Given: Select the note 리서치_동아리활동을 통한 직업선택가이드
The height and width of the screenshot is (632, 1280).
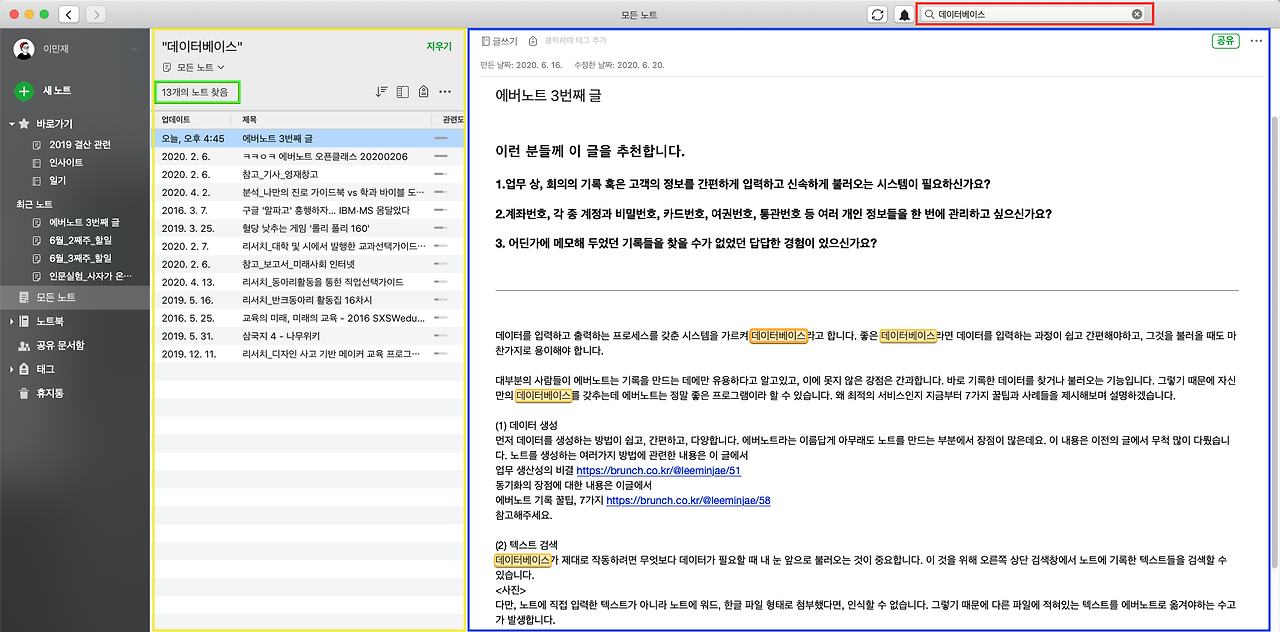Looking at the screenshot, I should (x=308, y=282).
